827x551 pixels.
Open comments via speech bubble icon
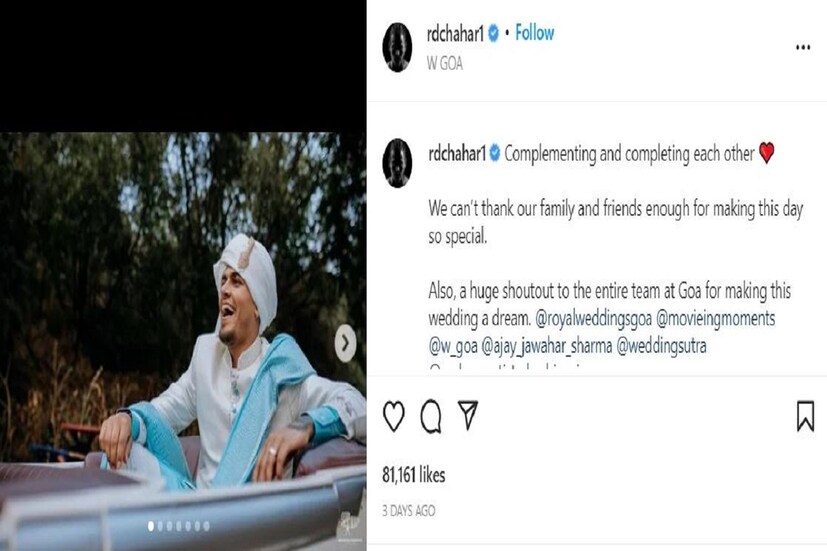pyautogui.click(x=431, y=416)
